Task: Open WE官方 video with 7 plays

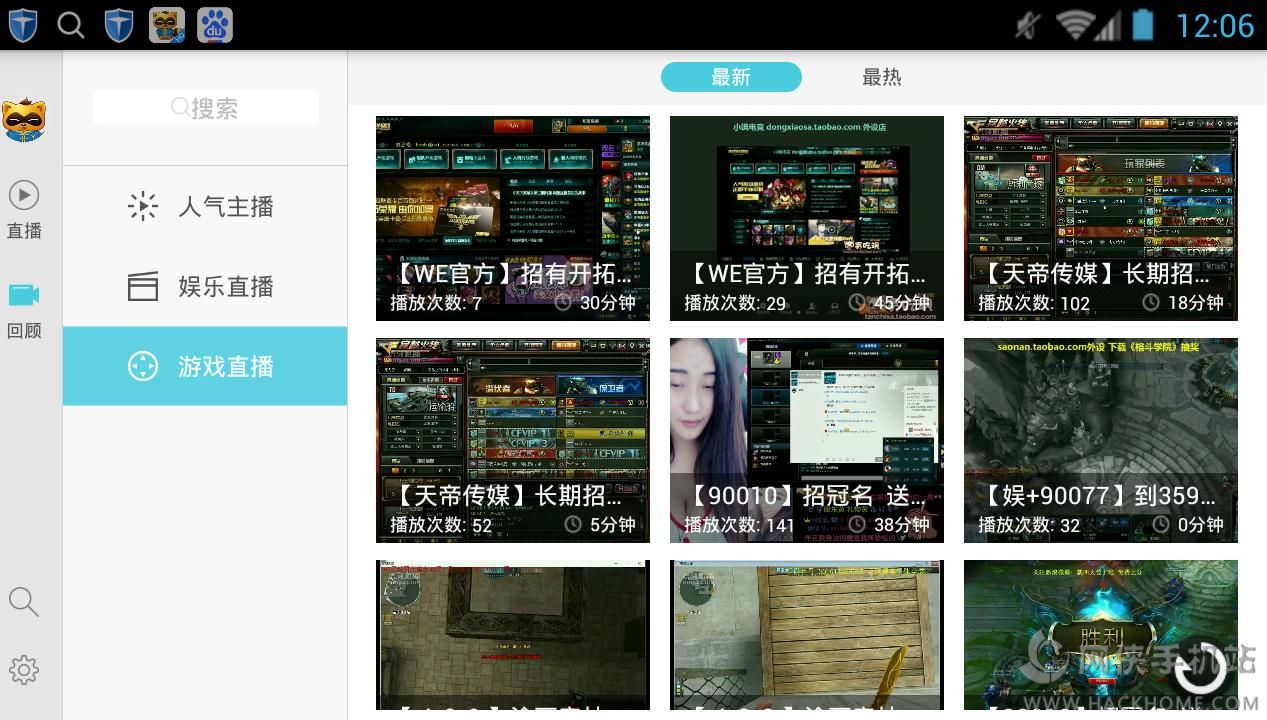Action: coord(513,218)
